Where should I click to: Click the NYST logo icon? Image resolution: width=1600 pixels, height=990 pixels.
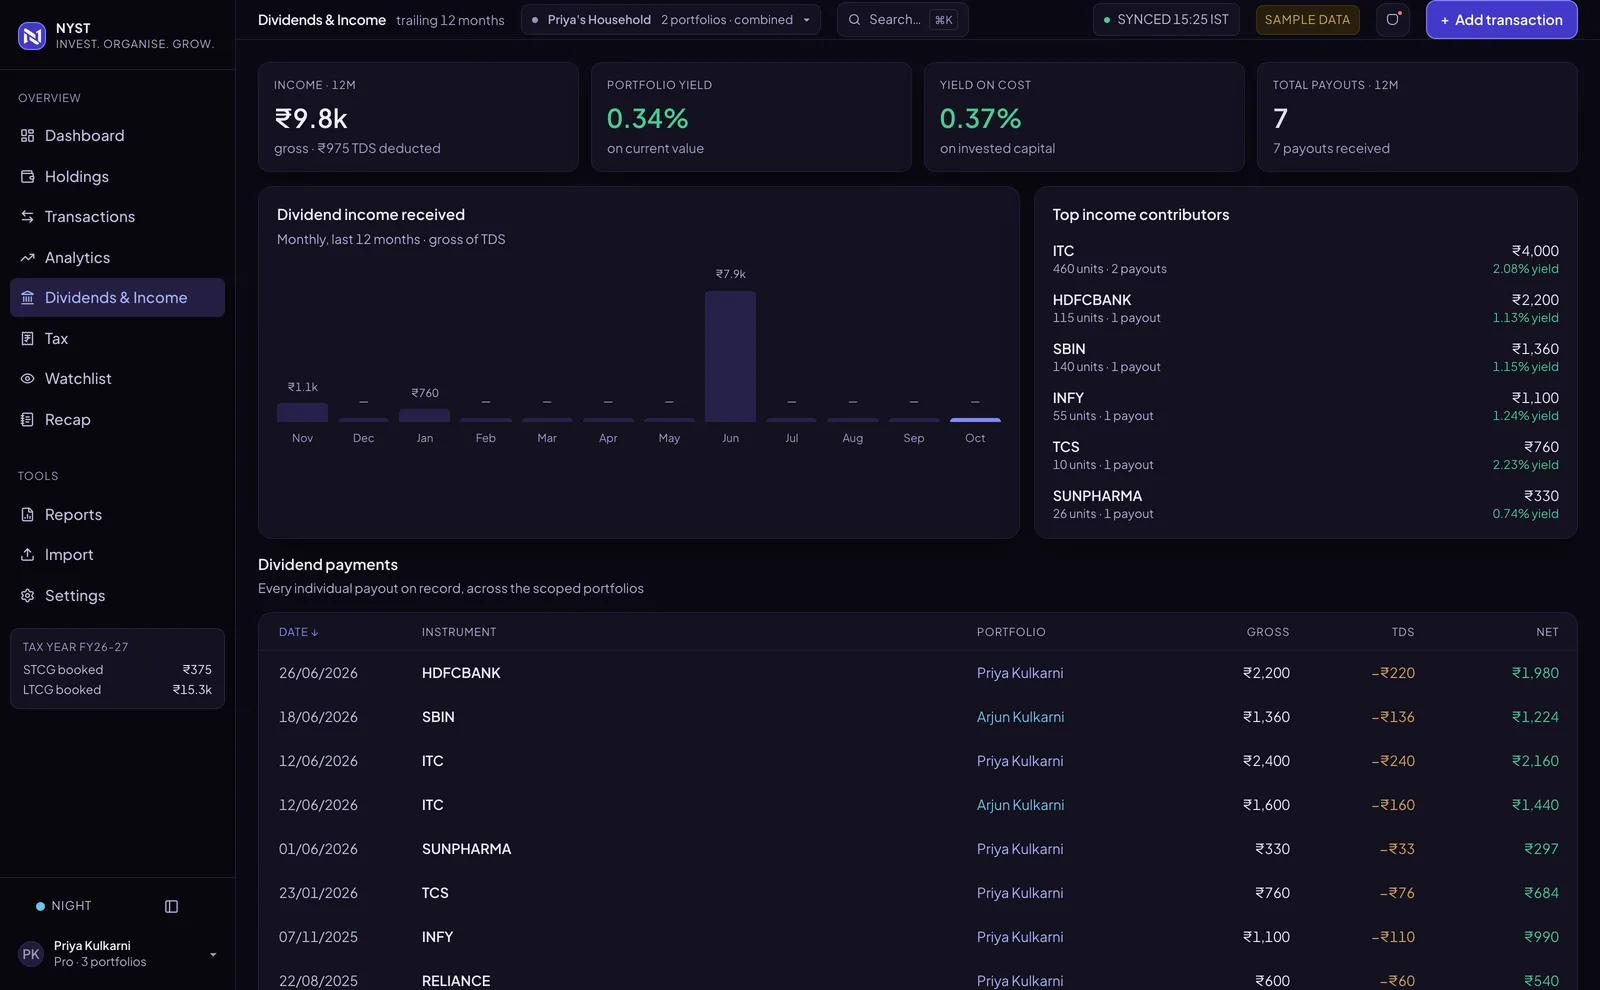[32, 36]
